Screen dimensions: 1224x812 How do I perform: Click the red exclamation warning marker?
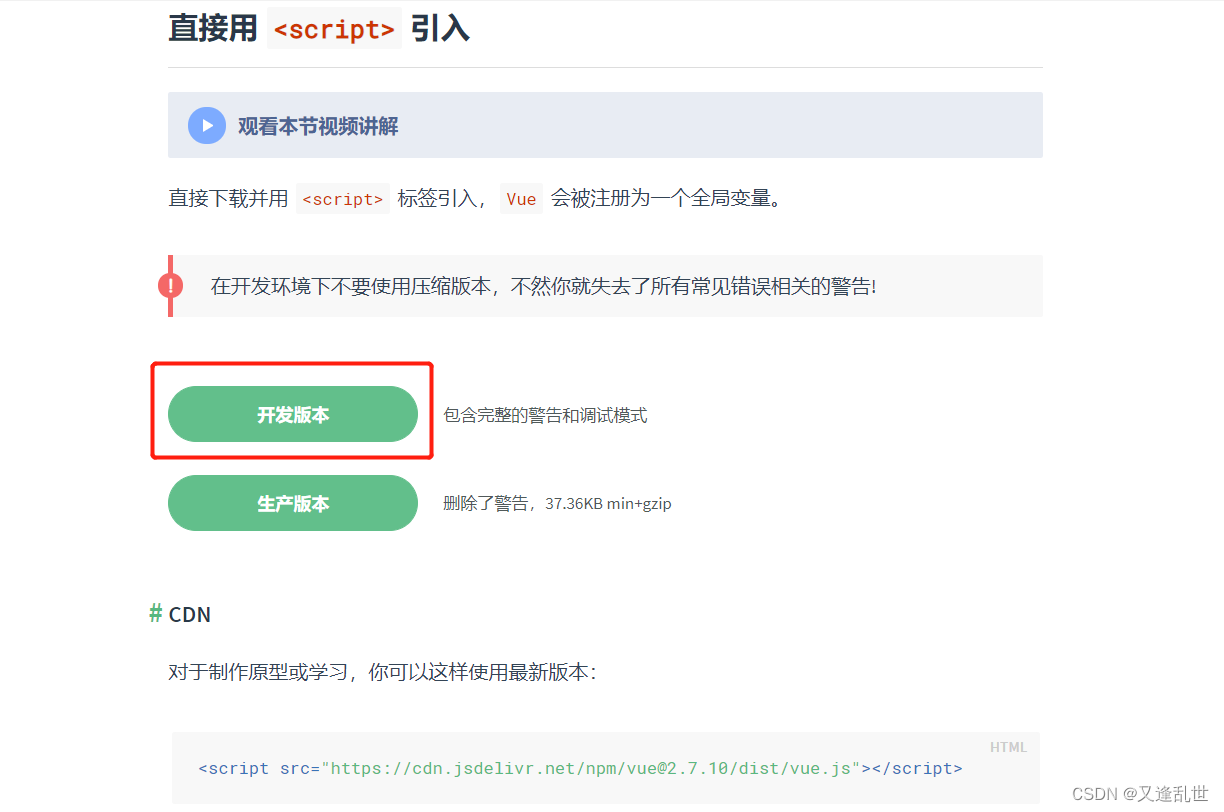pyautogui.click(x=170, y=285)
